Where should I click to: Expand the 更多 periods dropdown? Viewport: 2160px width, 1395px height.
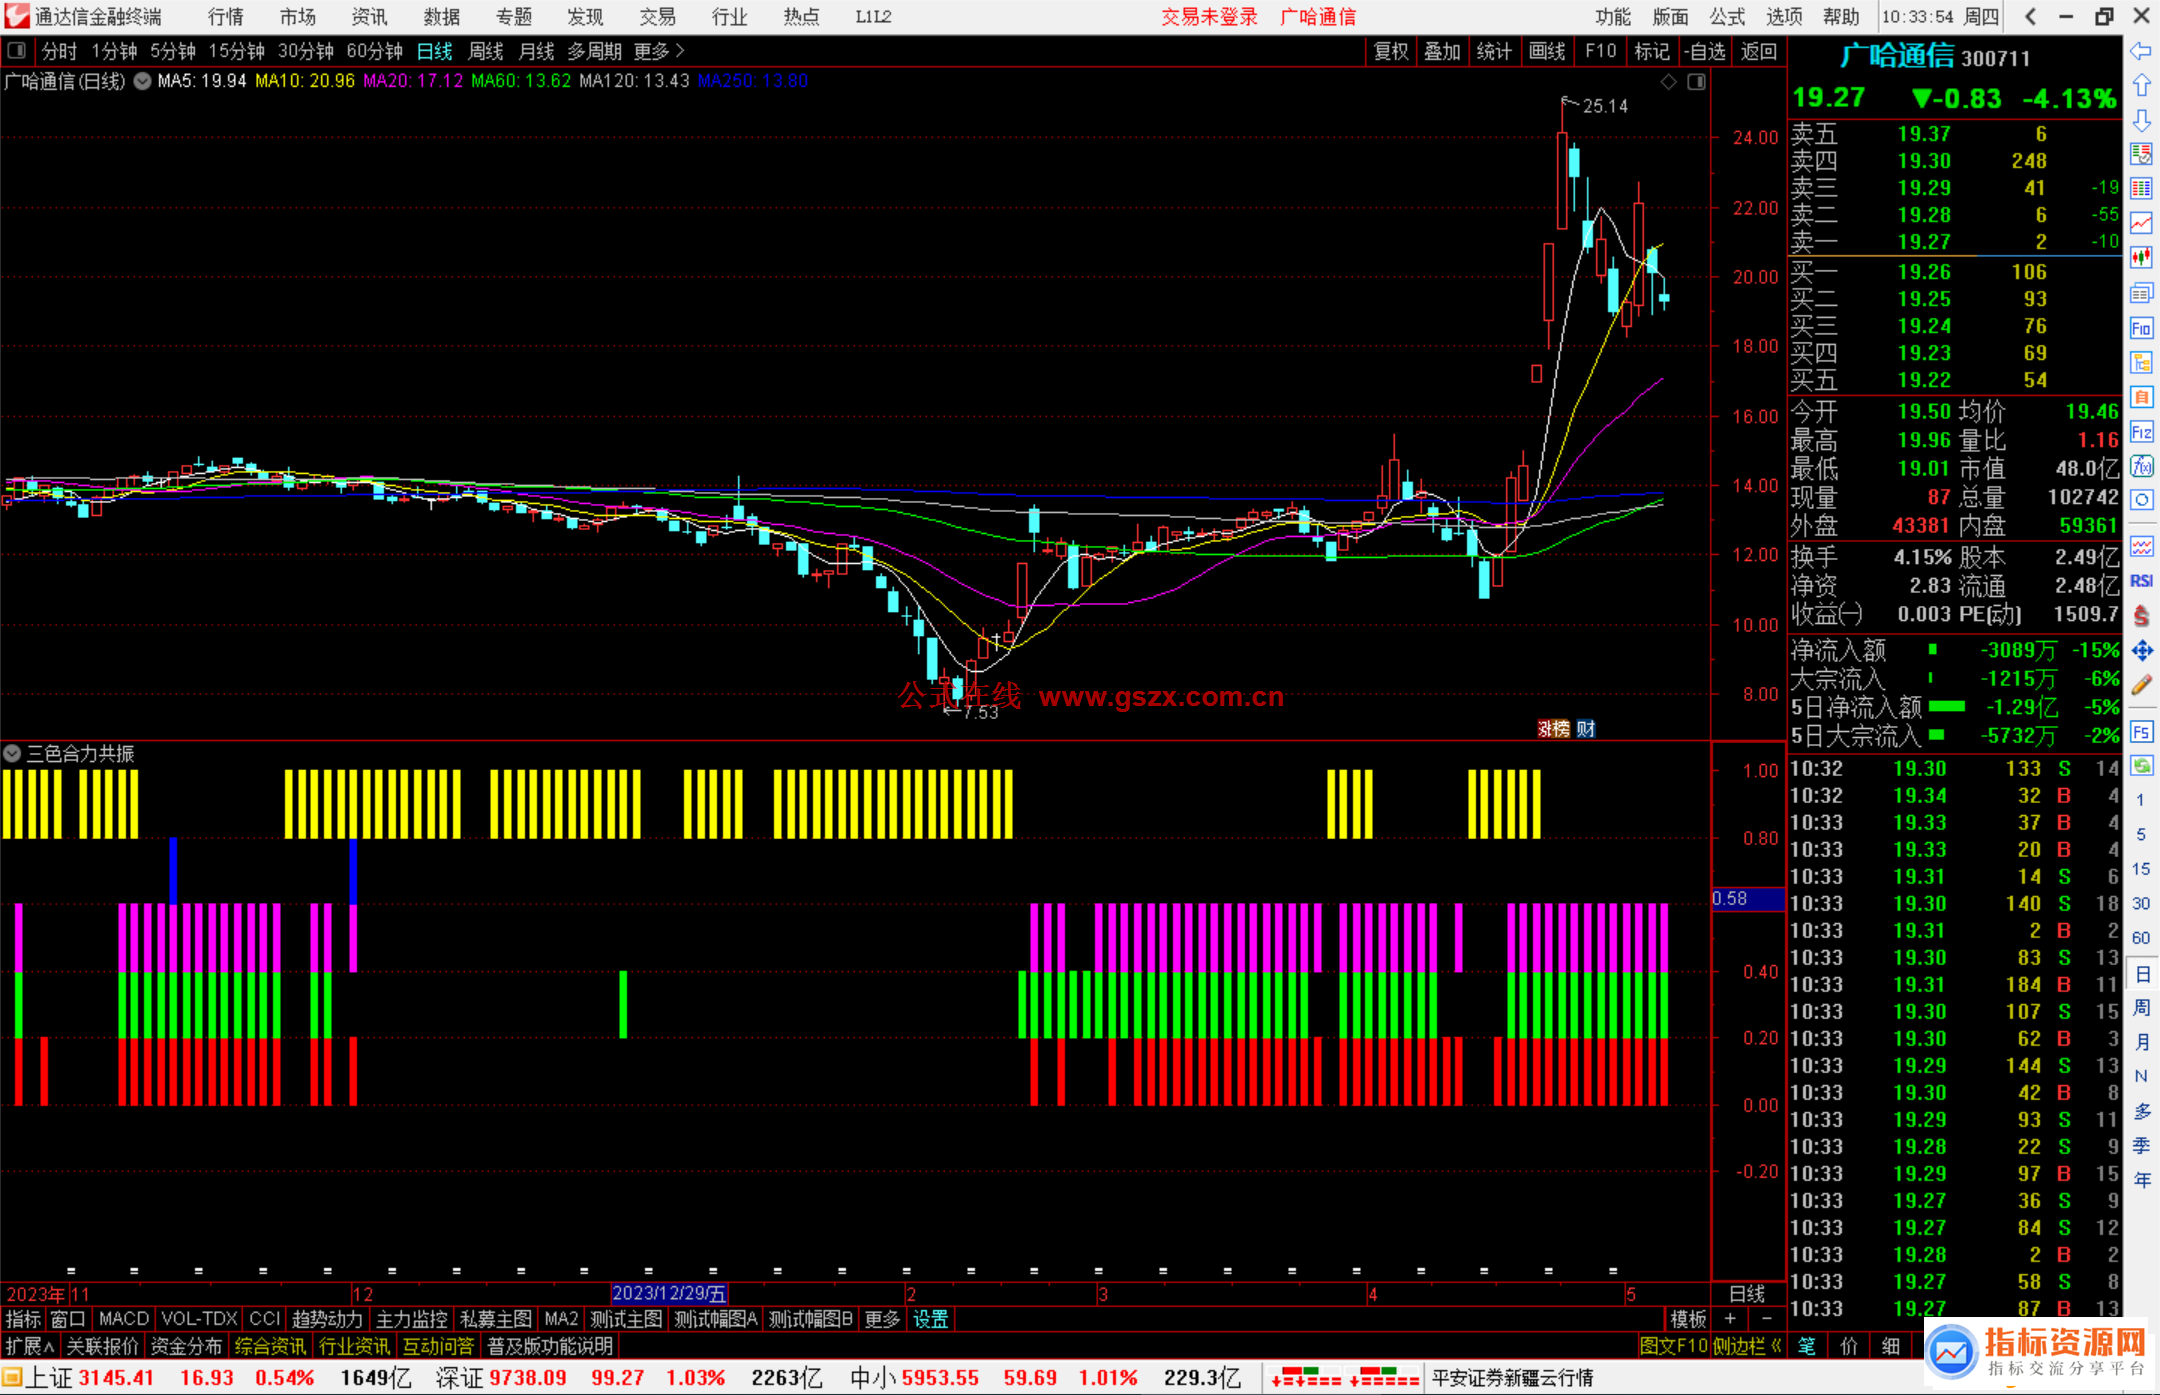click(x=659, y=51)
